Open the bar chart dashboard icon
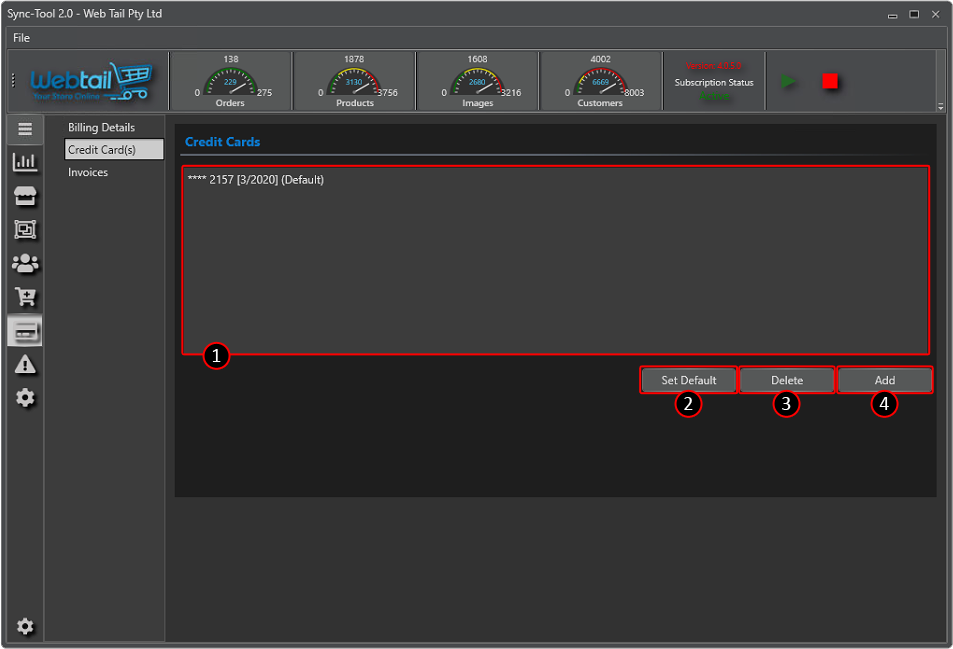The image size is (953, 649). [25, 162]
